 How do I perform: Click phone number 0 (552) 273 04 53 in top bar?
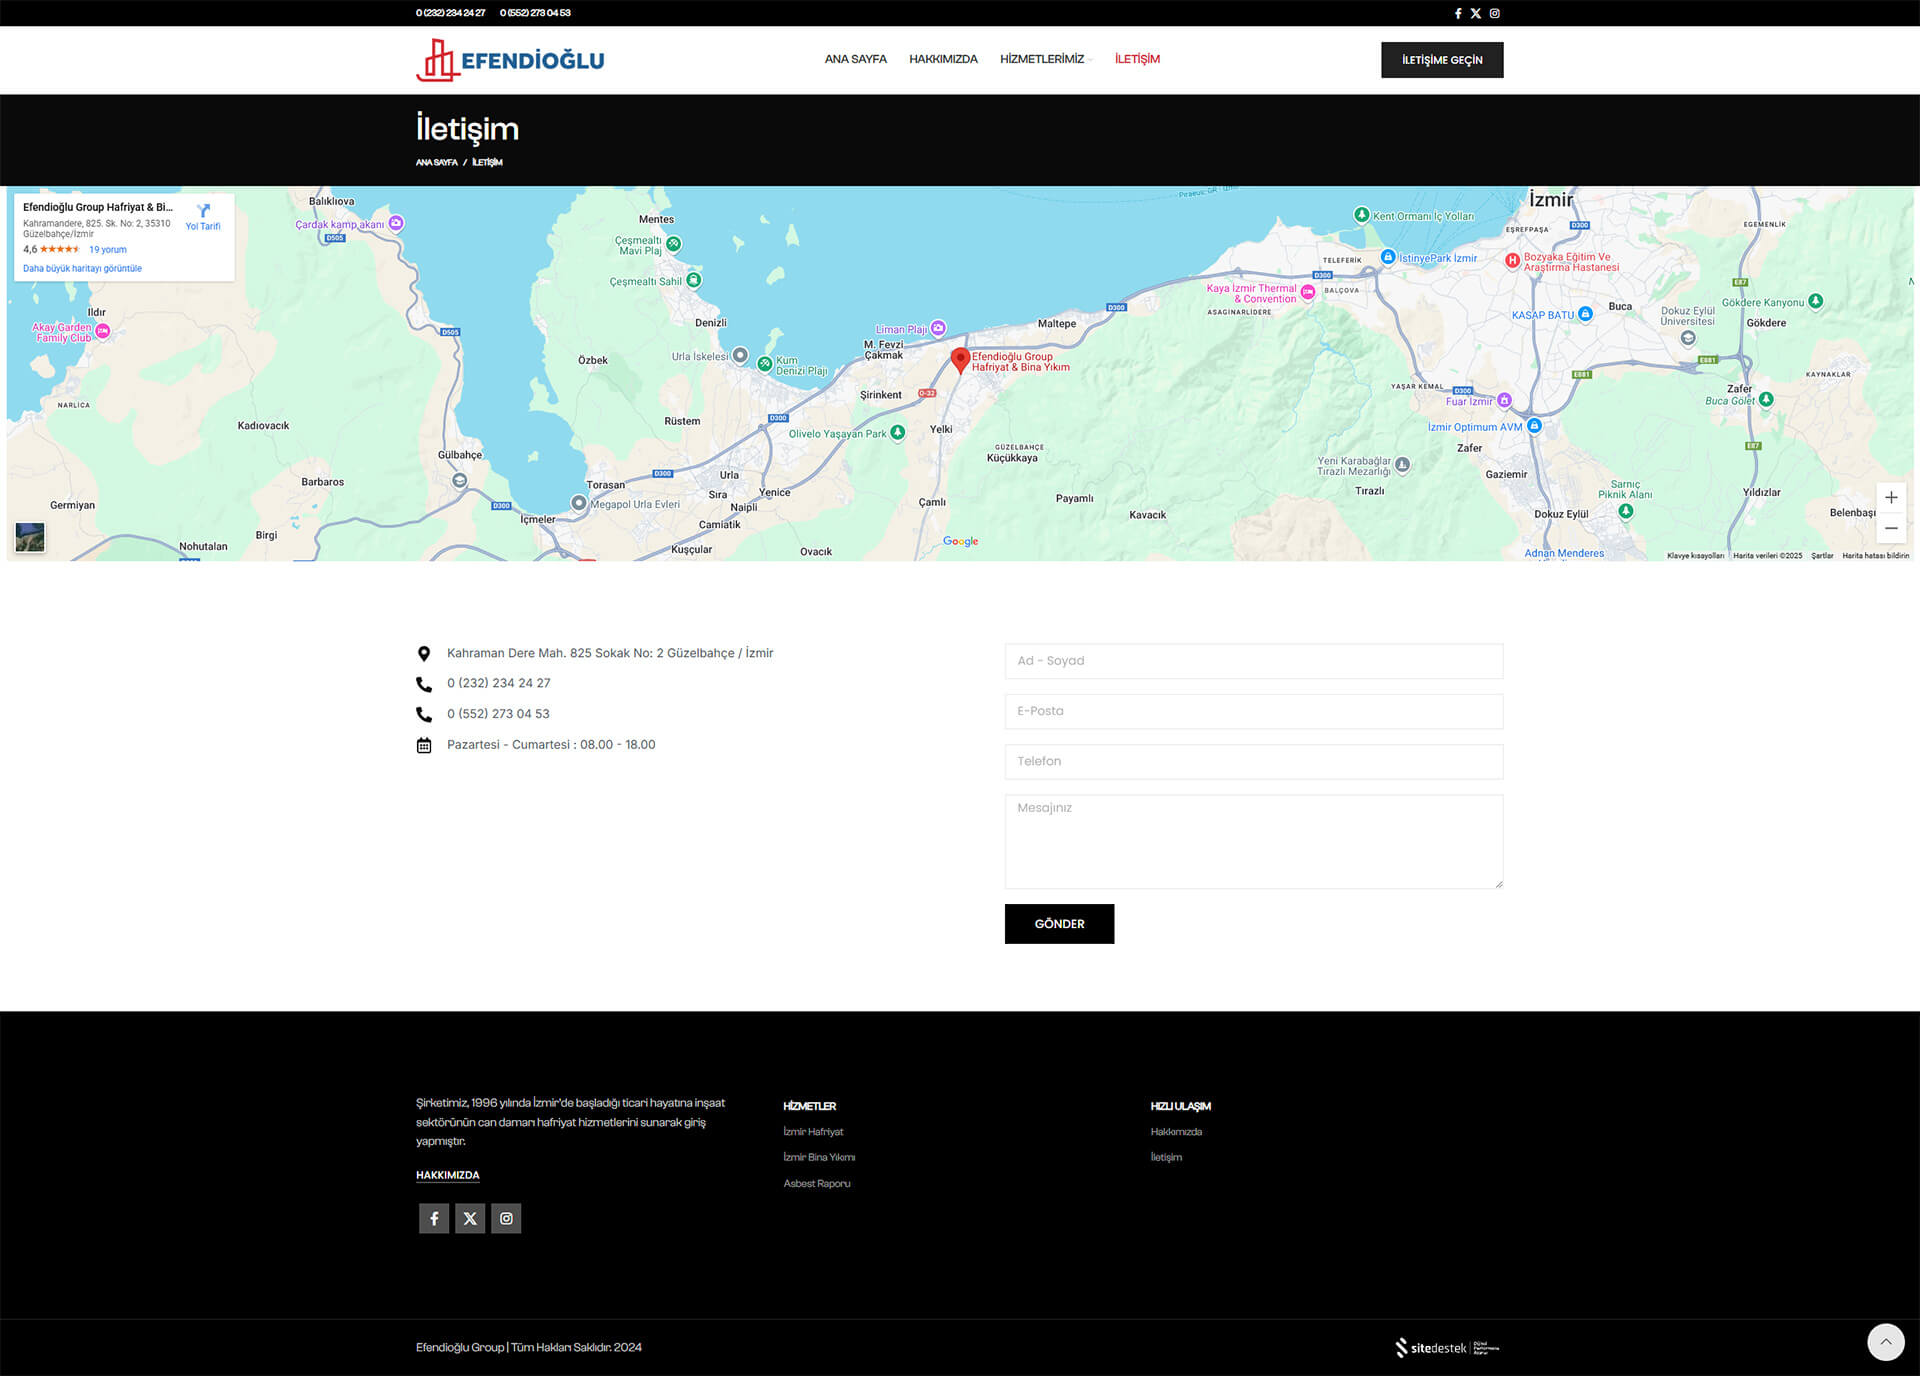click(x=535, y=13)
